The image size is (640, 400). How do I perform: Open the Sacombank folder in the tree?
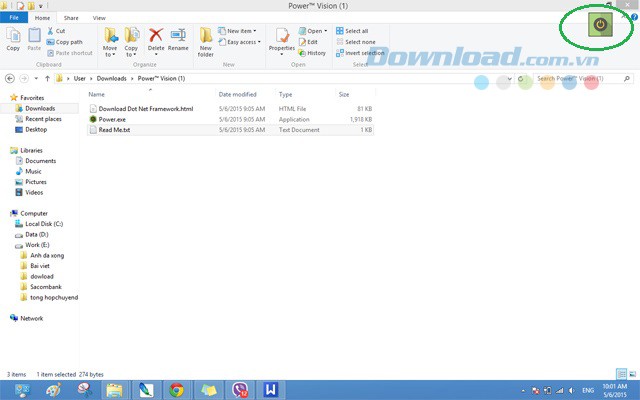(46, 286)
